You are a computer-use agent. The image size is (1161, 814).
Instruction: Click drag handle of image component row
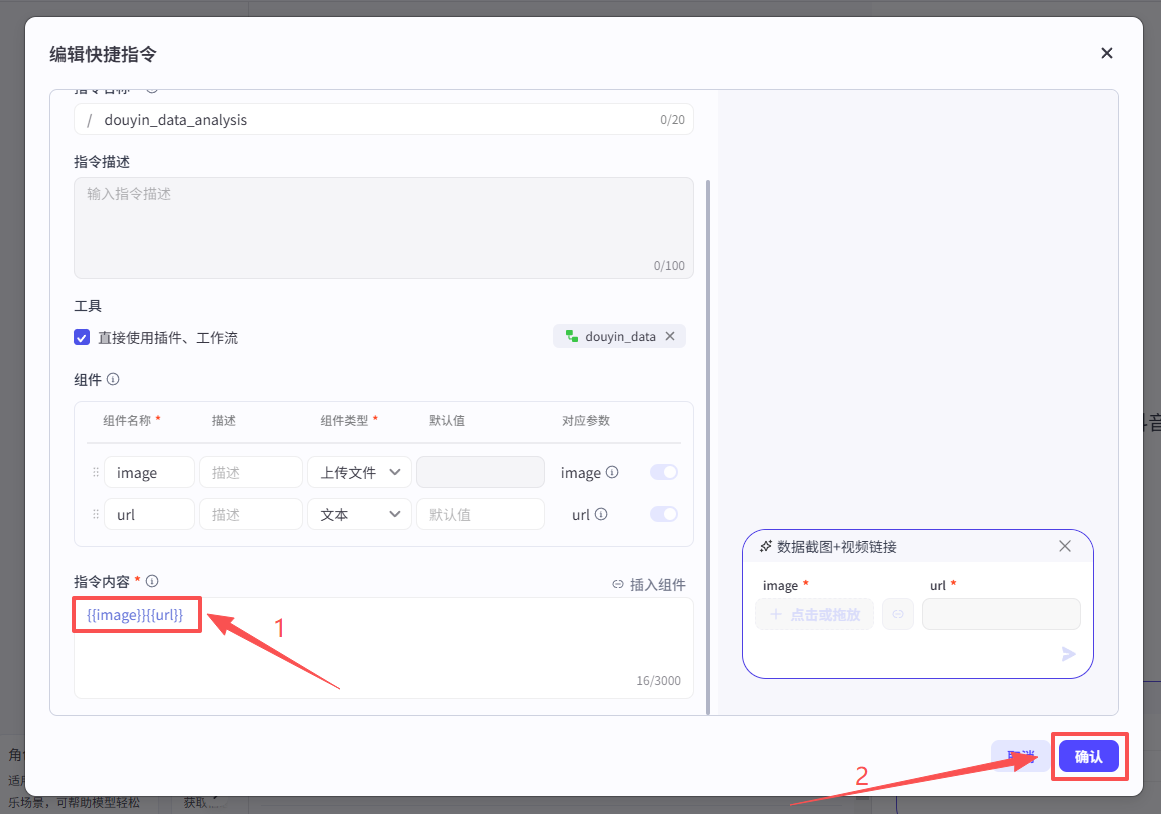(96, 473)
